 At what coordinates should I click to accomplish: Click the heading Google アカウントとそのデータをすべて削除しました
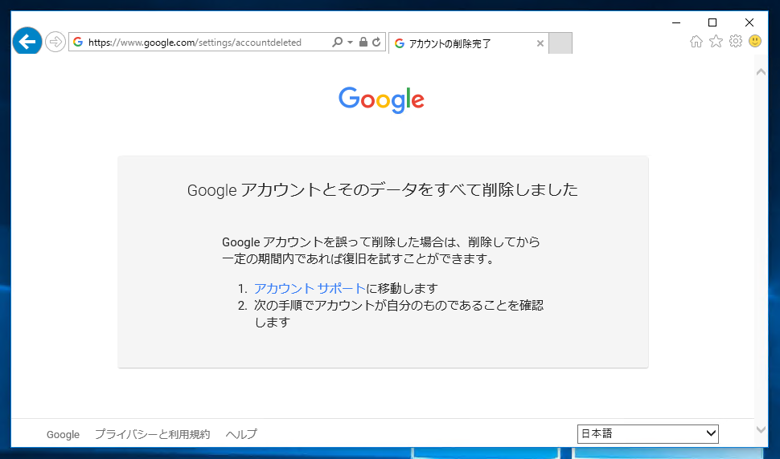[383, 190]
